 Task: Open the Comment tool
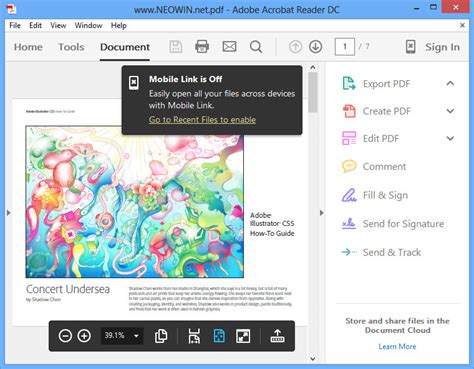point(374,166)
